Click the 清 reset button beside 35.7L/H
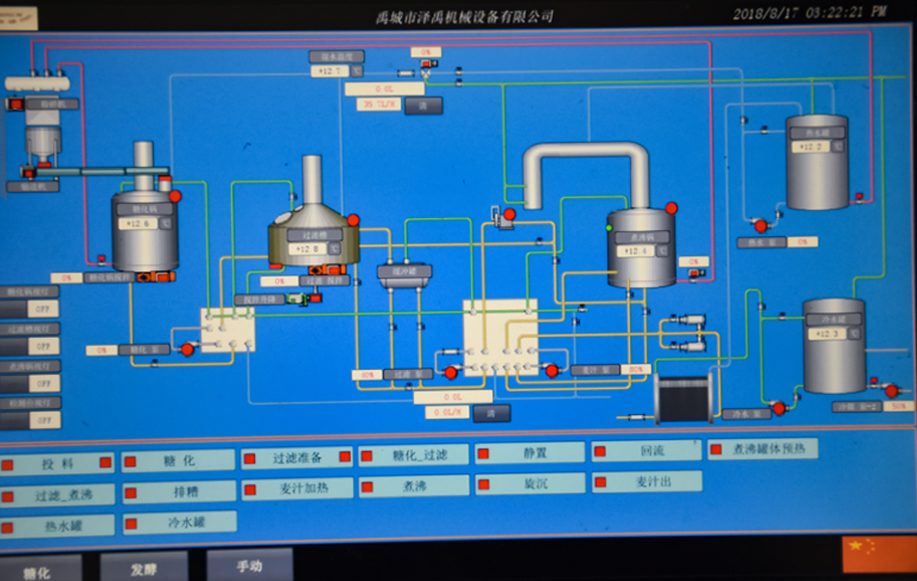This screenshot has width=917, height=581. [423, 106]
